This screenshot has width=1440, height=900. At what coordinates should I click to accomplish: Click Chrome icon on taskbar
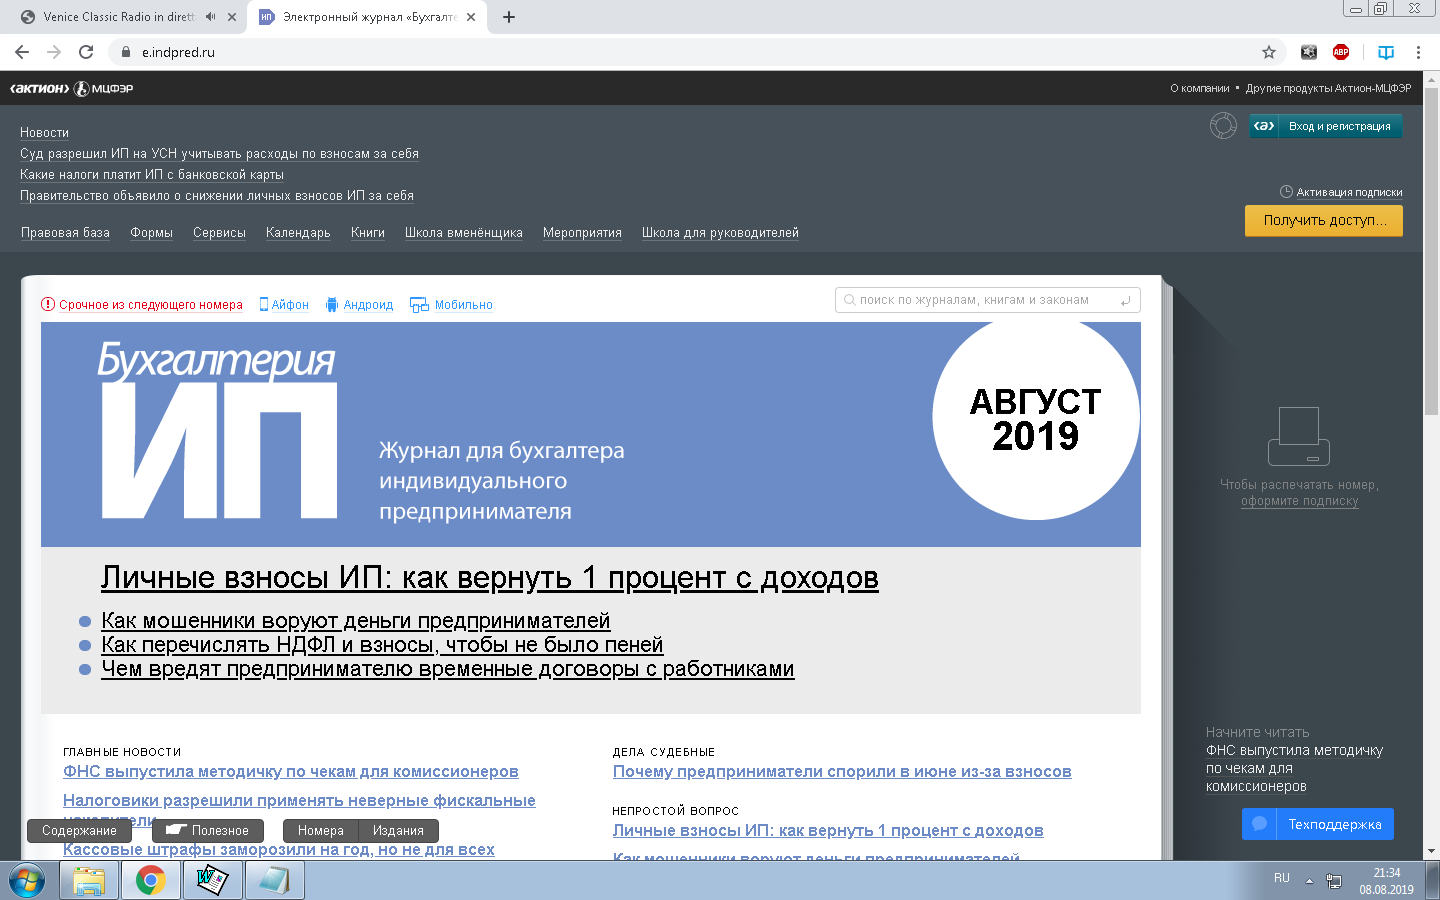(151, 880)
